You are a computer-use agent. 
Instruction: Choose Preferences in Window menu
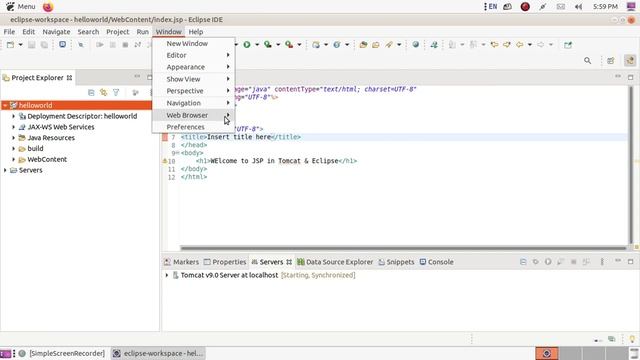[193, 127]
